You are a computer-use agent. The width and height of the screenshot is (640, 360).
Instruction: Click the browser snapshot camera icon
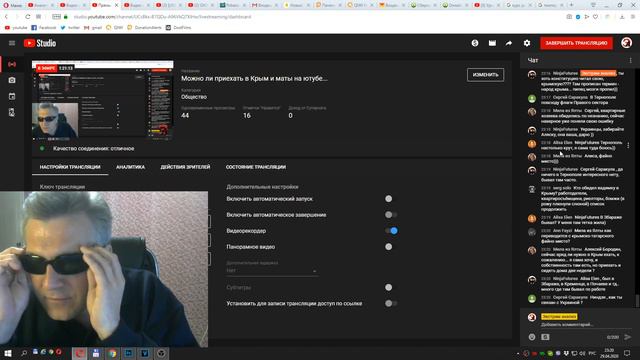tap(569, 17)
